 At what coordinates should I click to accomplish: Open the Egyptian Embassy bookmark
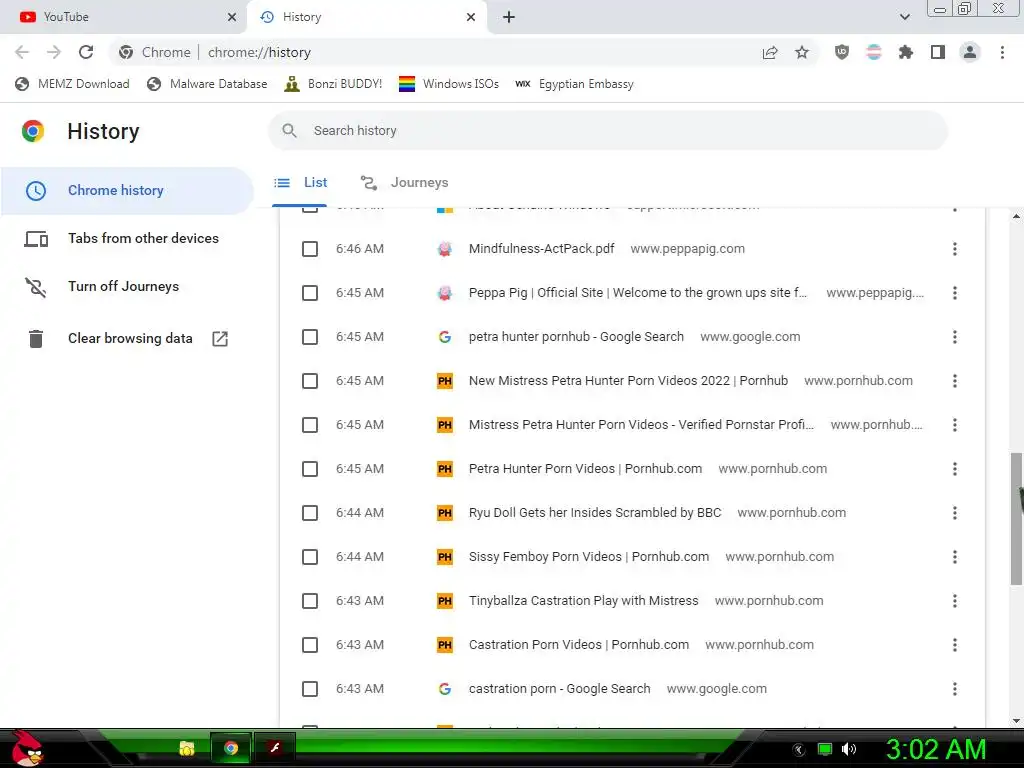575,84
